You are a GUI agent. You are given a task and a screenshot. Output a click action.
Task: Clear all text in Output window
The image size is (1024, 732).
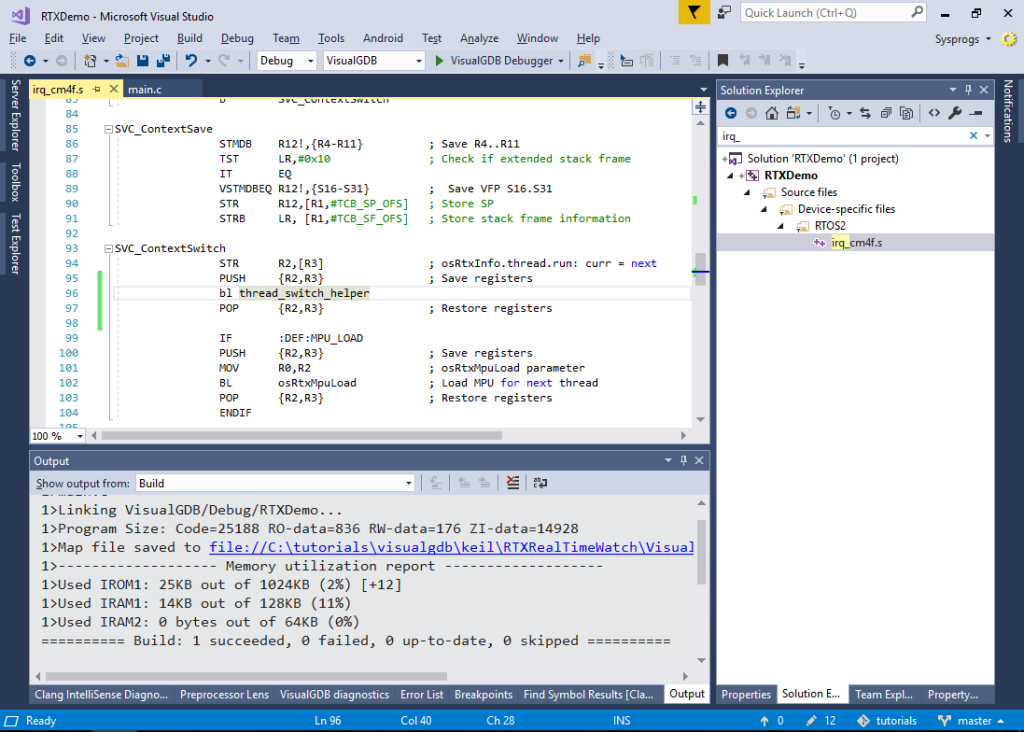point(511,482)
